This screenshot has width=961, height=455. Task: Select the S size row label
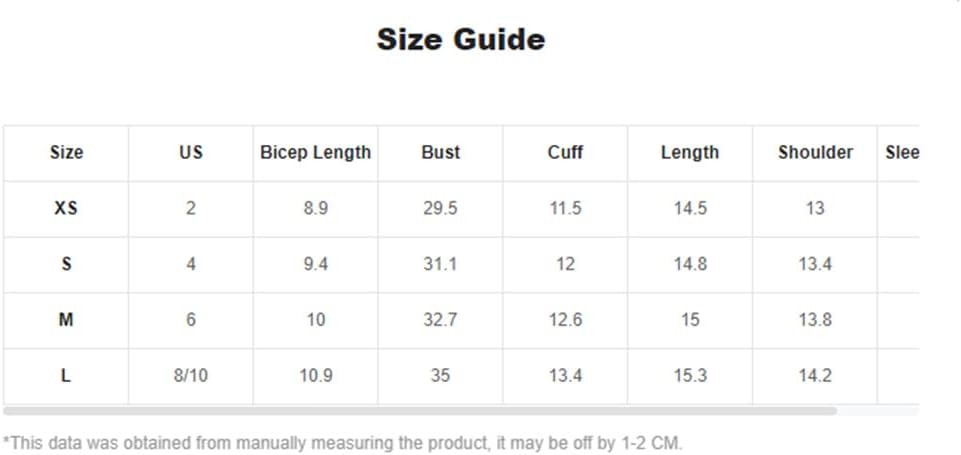click(66, 264)
